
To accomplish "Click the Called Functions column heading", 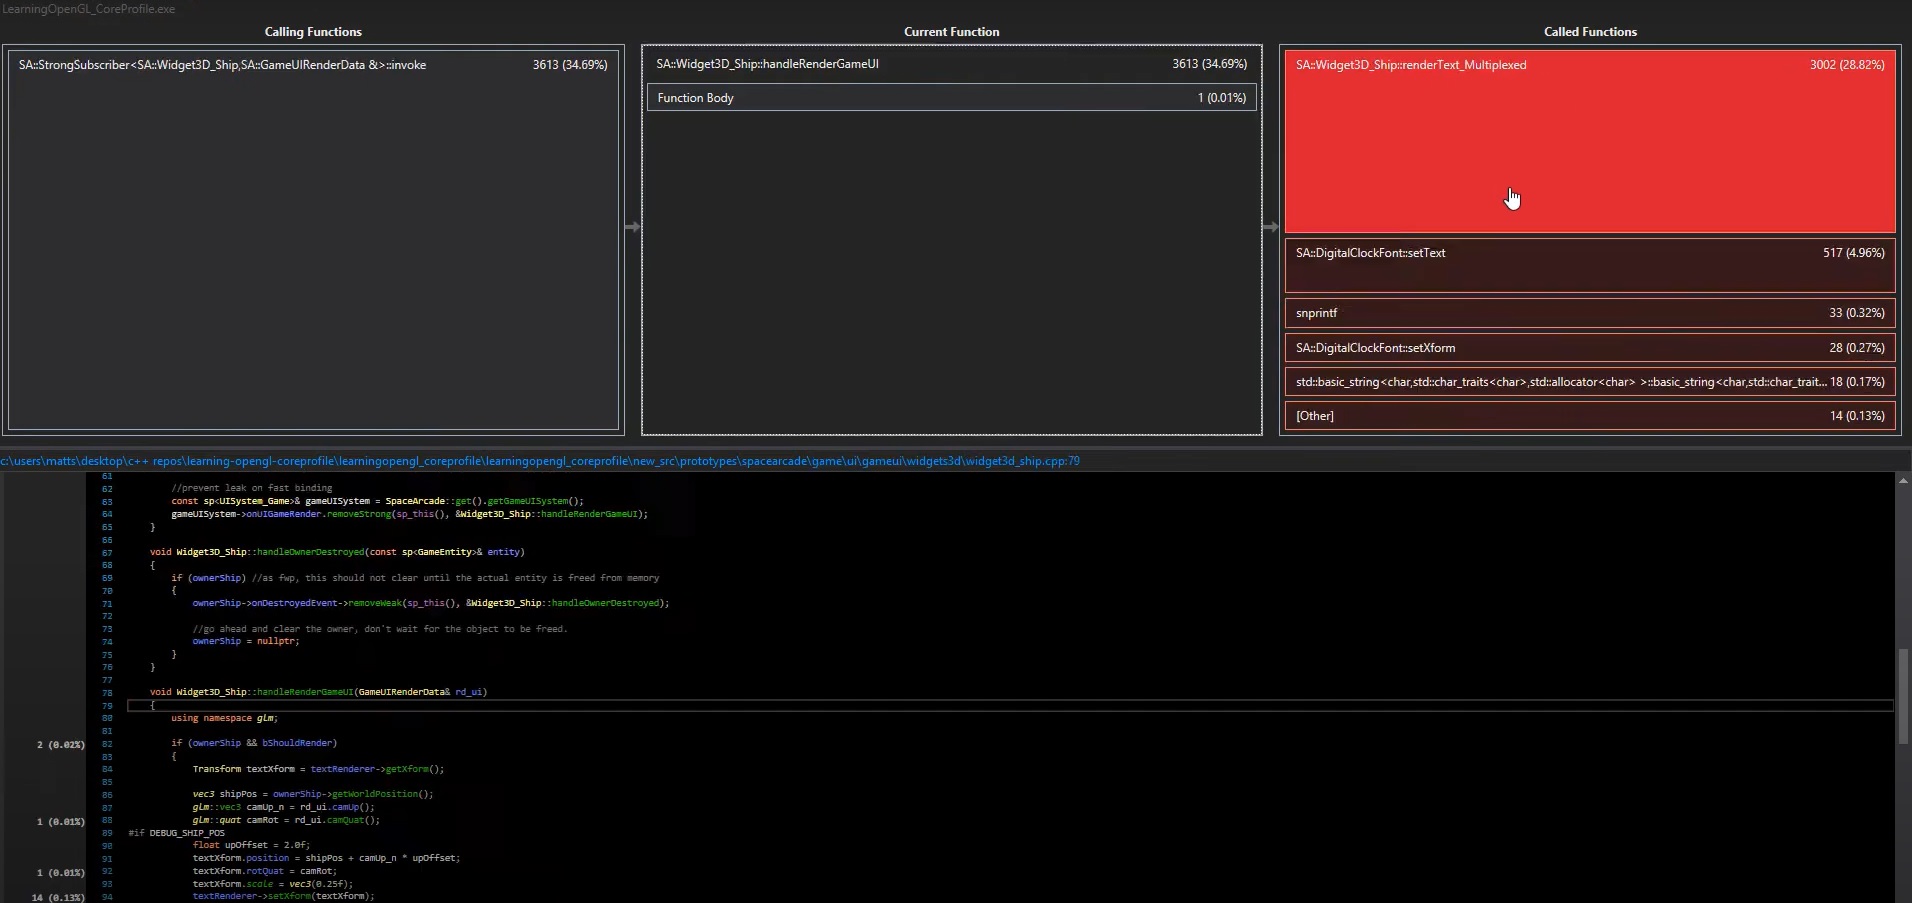I will (1590, 32).
